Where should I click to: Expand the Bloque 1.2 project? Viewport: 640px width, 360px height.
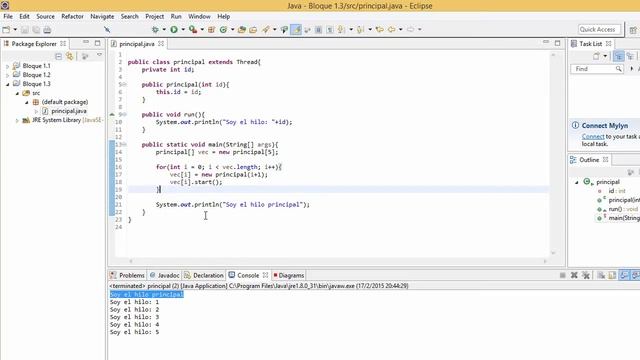[x=7, y=75]
